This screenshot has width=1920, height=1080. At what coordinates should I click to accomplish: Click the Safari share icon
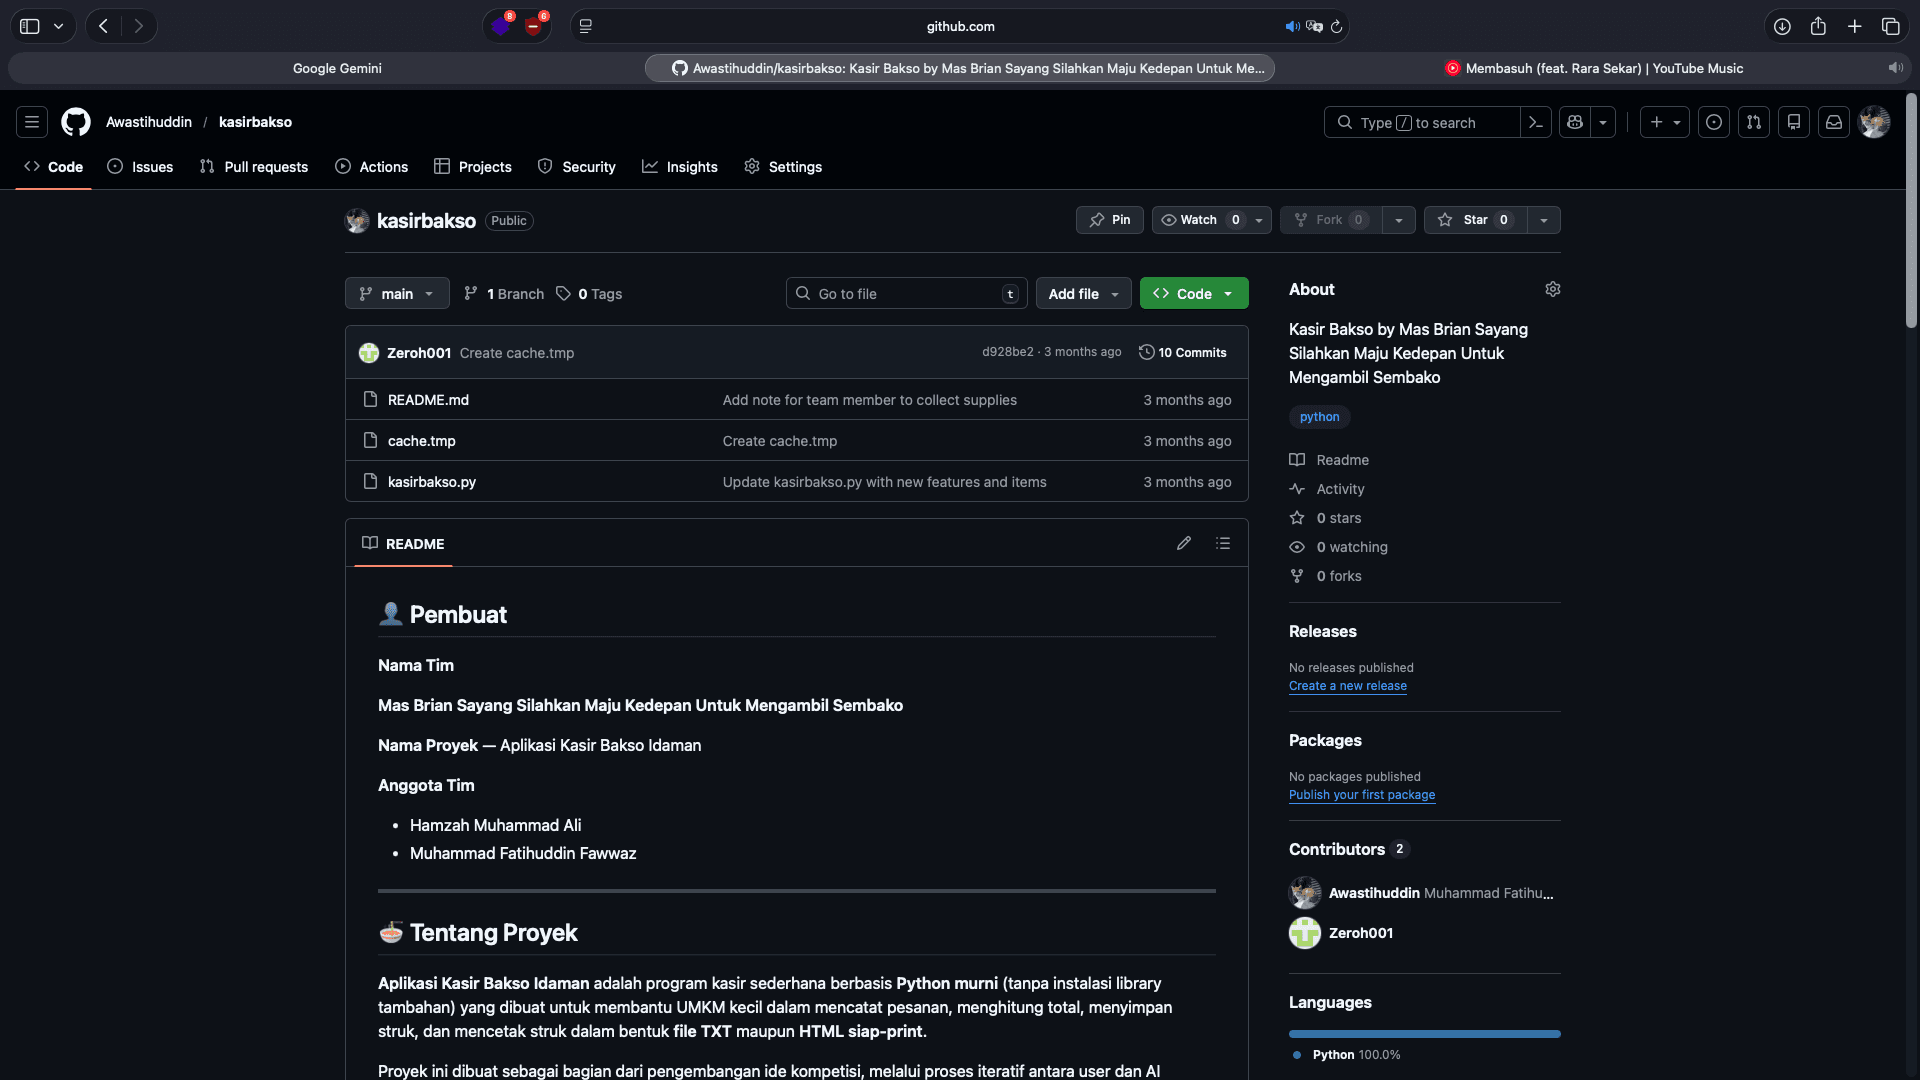click(x=1818, y=26)
